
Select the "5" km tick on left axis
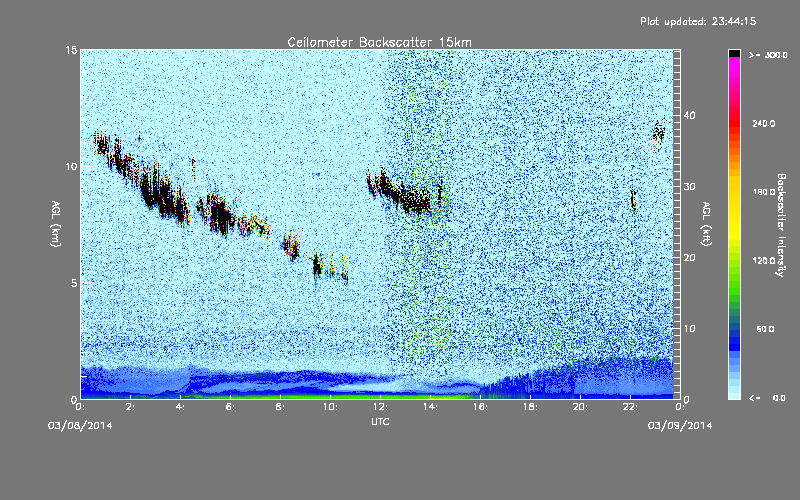tap(74, 283)
